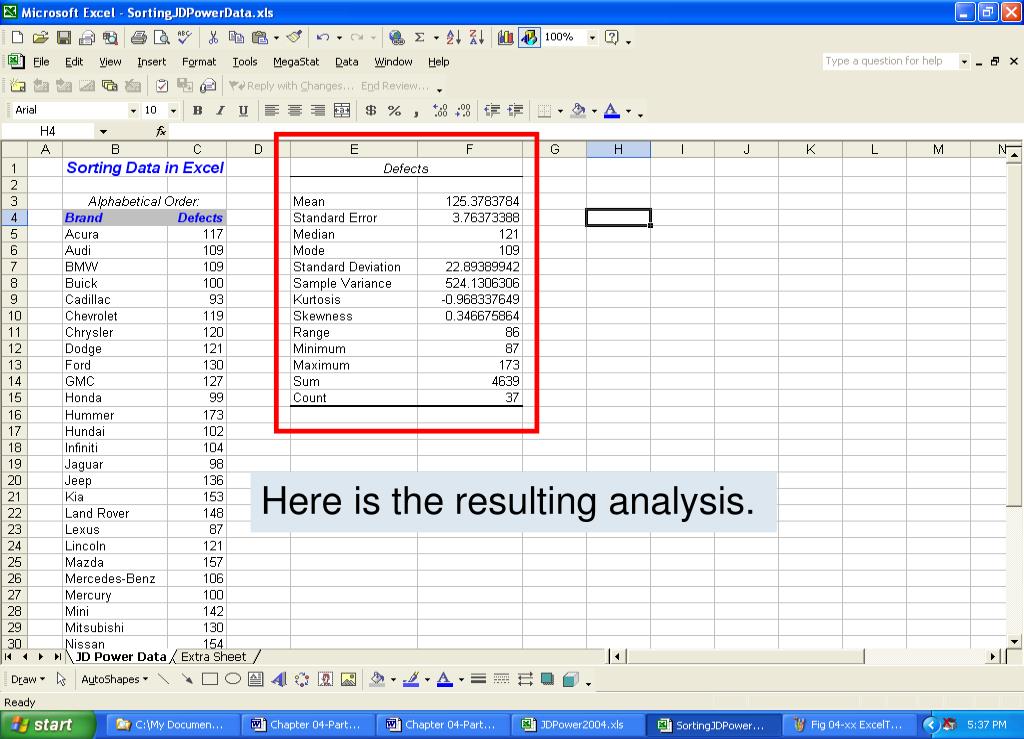Viewport: 1024px width, 739px height.
Task: Click the Undo arrow icon
Action: (x=323, y=37)
